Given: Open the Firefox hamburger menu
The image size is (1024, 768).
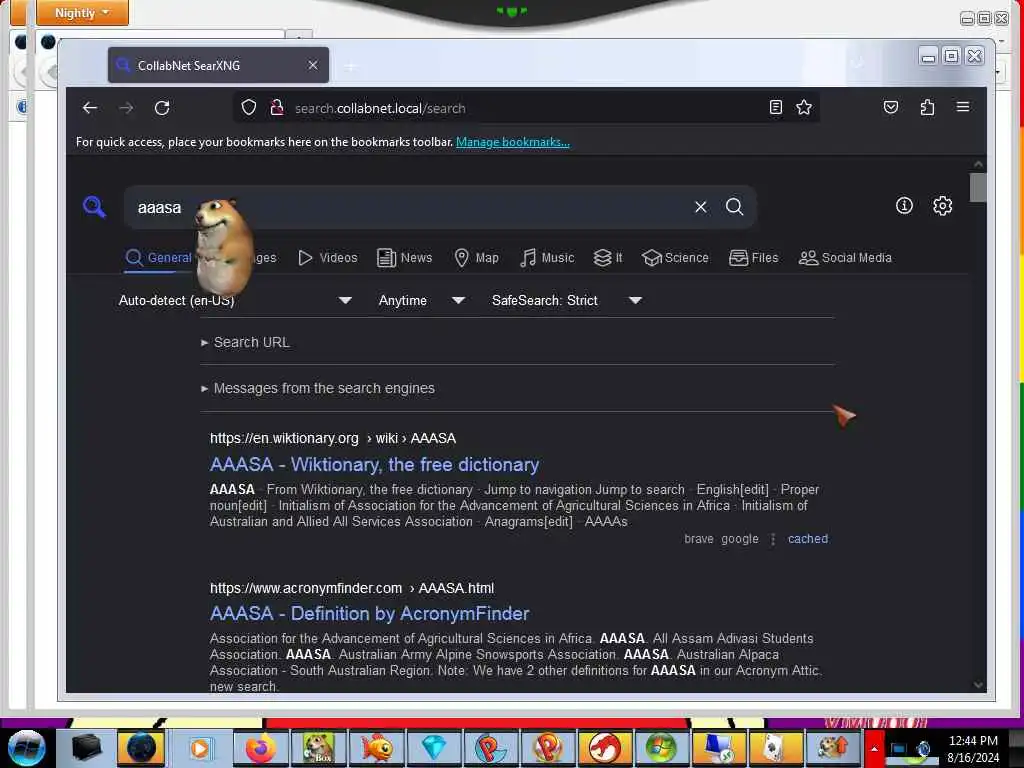Looking at the screenshot, I should tap(963, 106).
